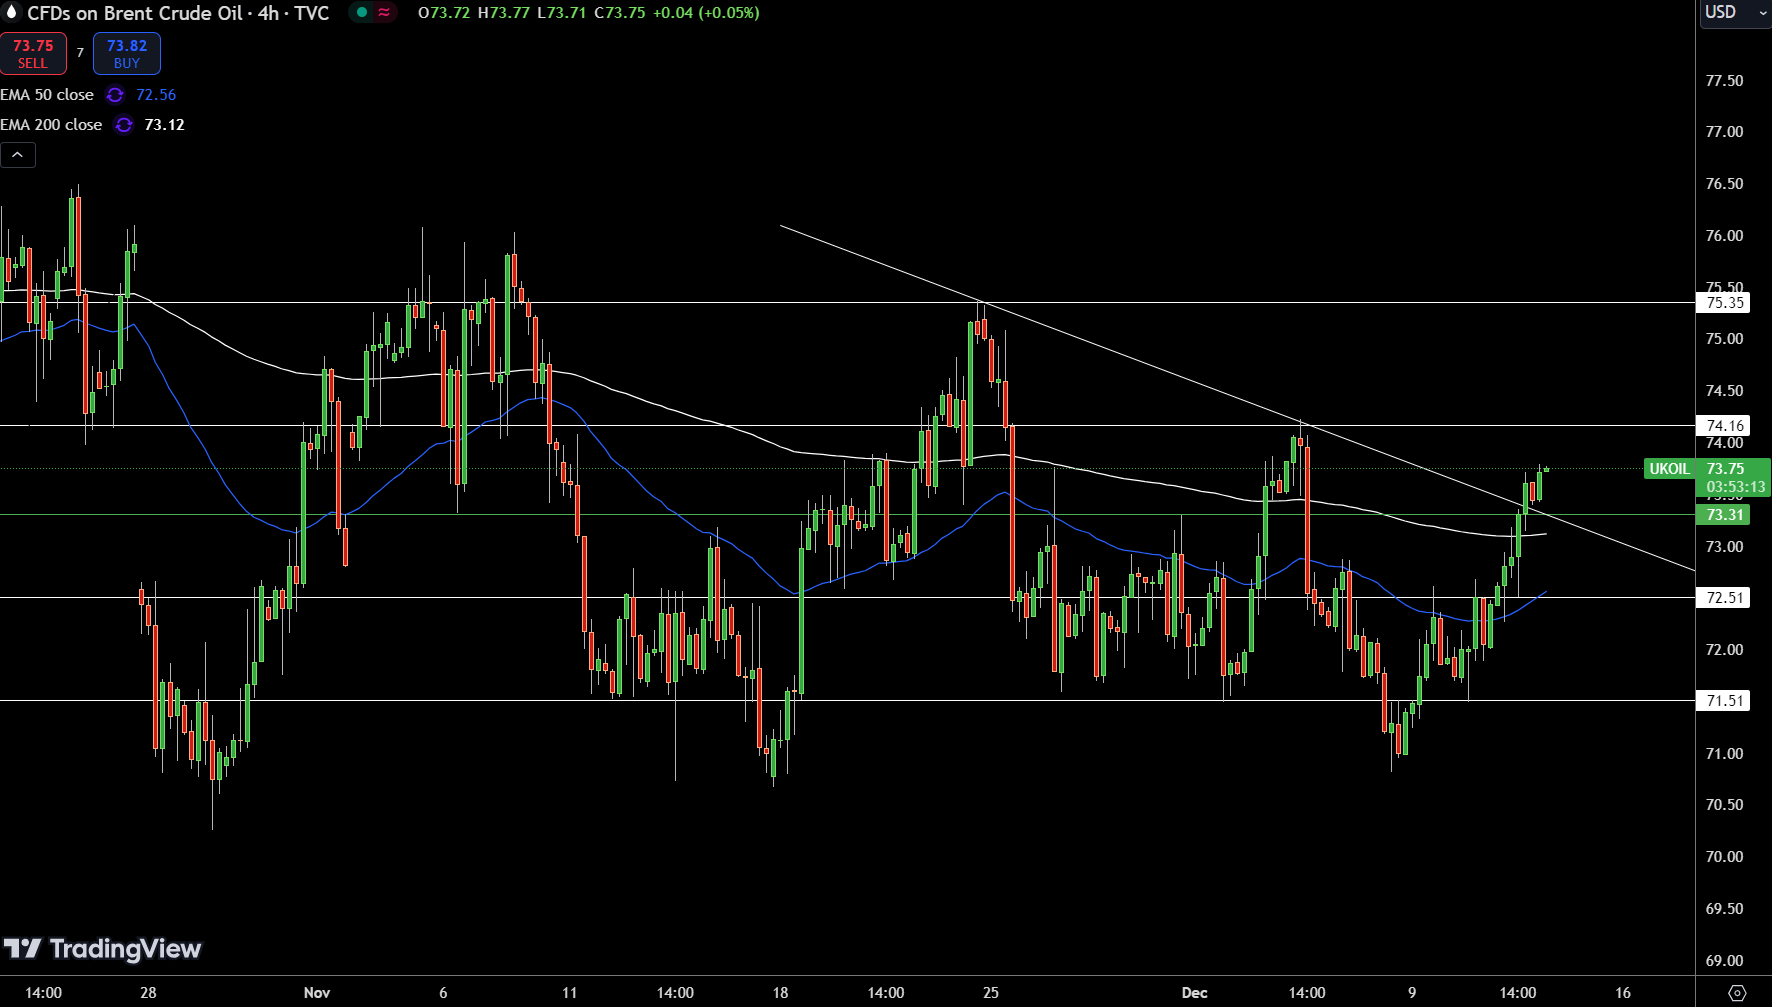Click the Nov date label on time axis

click(x=317, y=993)
